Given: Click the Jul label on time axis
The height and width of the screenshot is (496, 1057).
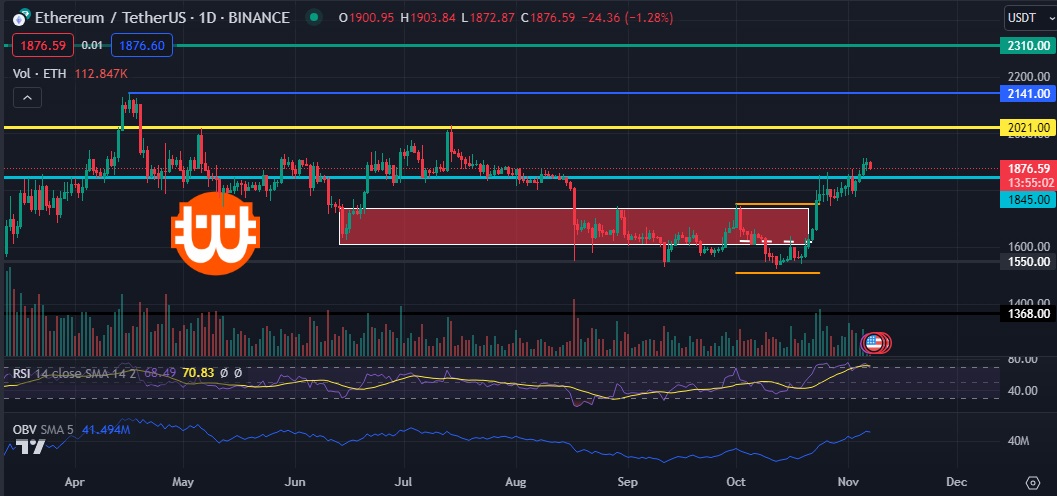Looking at the screenshot, I should coord(404,482).
